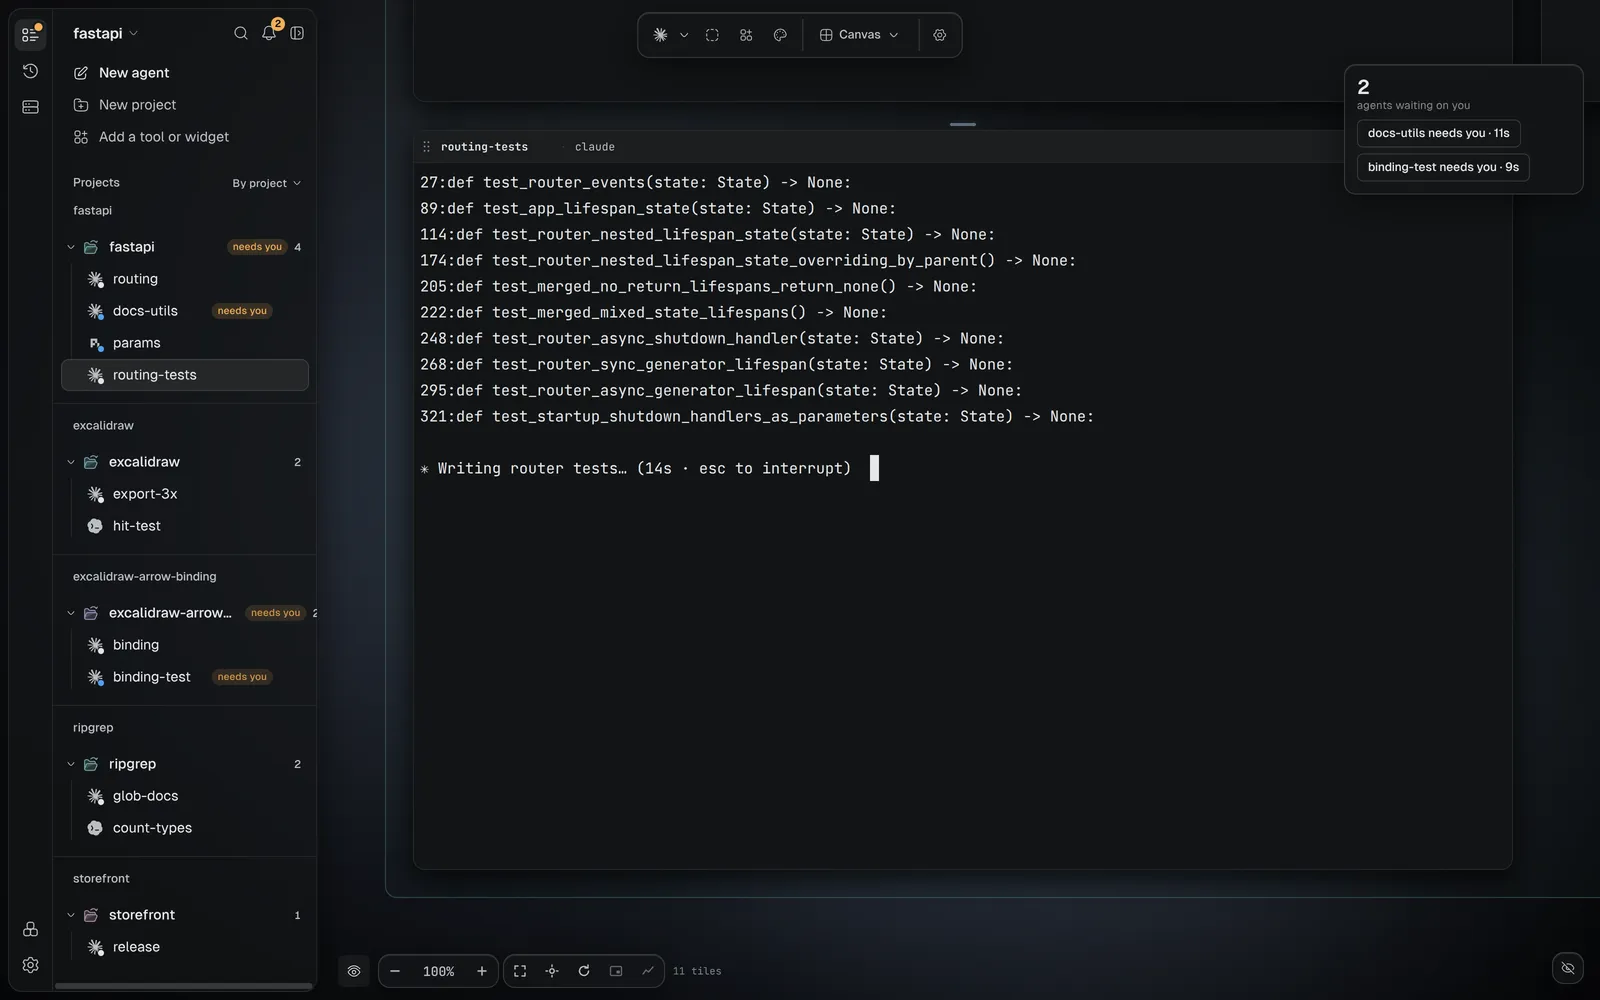Screen dimensions: 1600x1000
Task: Click the agents list icon in left rail
Action: point(30,35)
